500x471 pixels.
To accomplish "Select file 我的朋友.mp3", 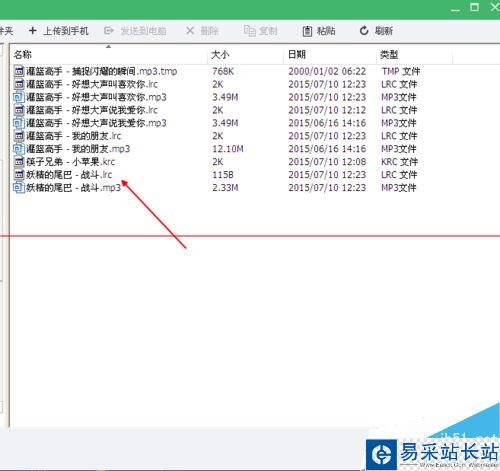I will click(78, 149).
